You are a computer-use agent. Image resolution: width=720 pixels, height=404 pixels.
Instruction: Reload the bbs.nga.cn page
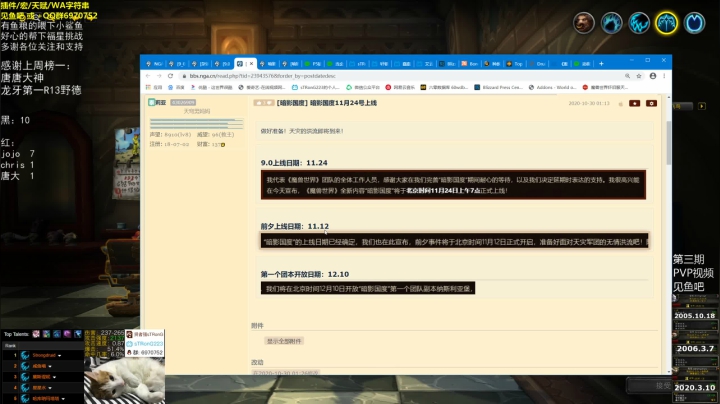pos(170,76)
